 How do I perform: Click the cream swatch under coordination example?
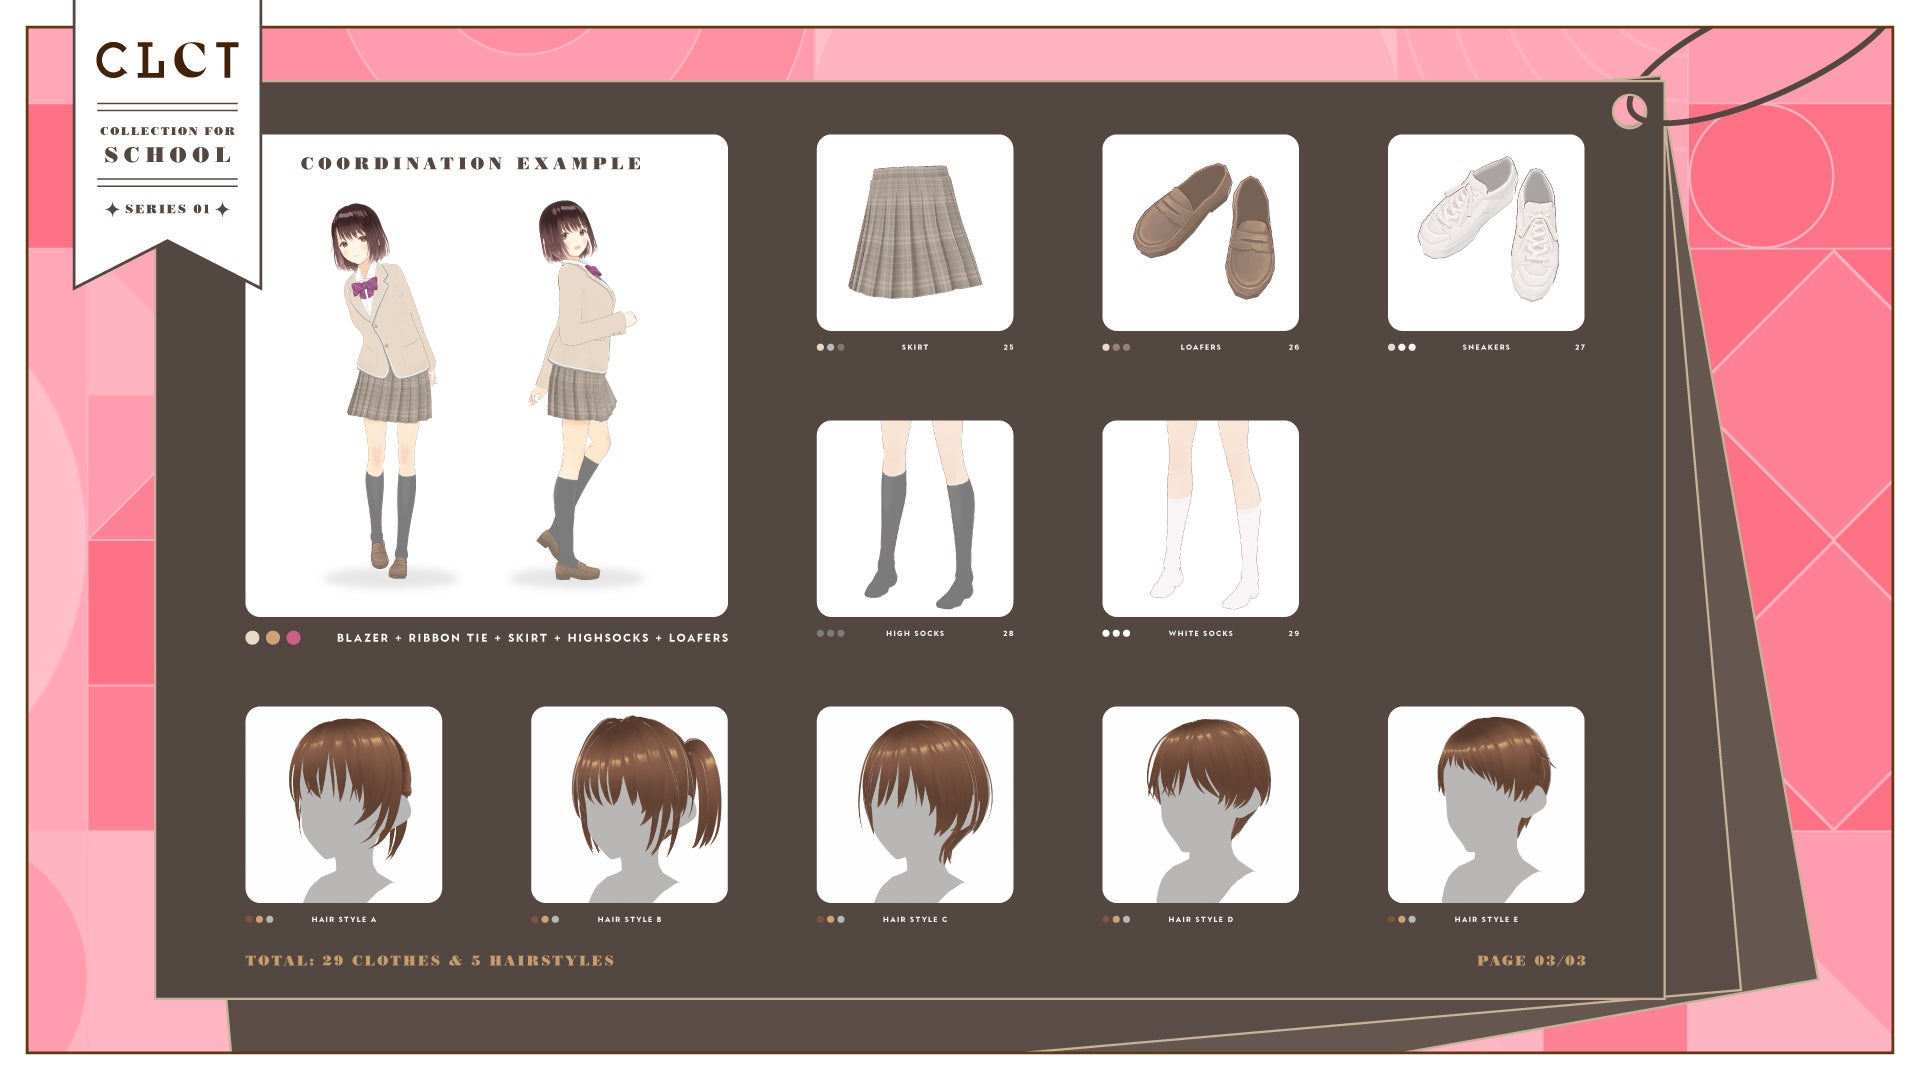(x=252, y=638)
